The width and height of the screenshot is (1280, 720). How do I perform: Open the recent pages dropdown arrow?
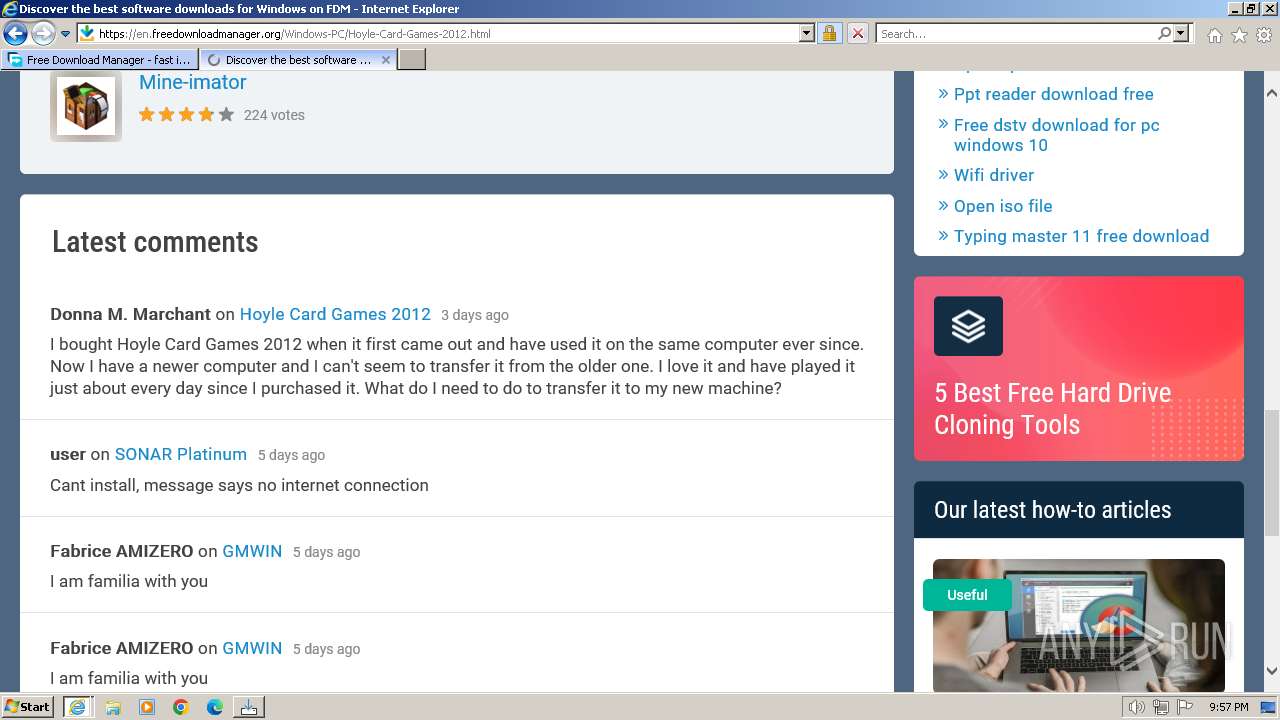[65, 34]
